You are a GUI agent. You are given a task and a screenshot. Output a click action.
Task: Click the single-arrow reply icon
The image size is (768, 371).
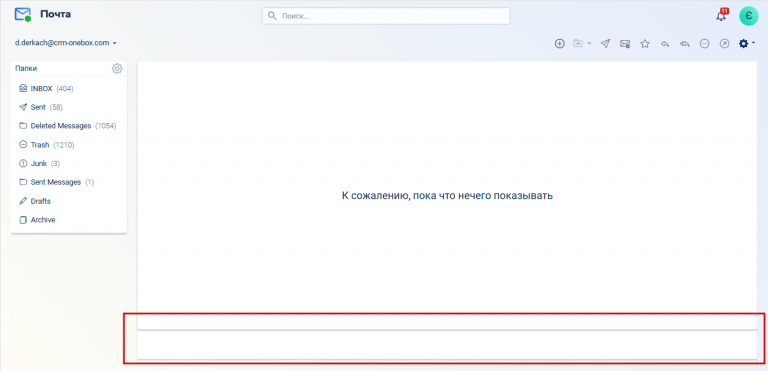coord(665,44)
